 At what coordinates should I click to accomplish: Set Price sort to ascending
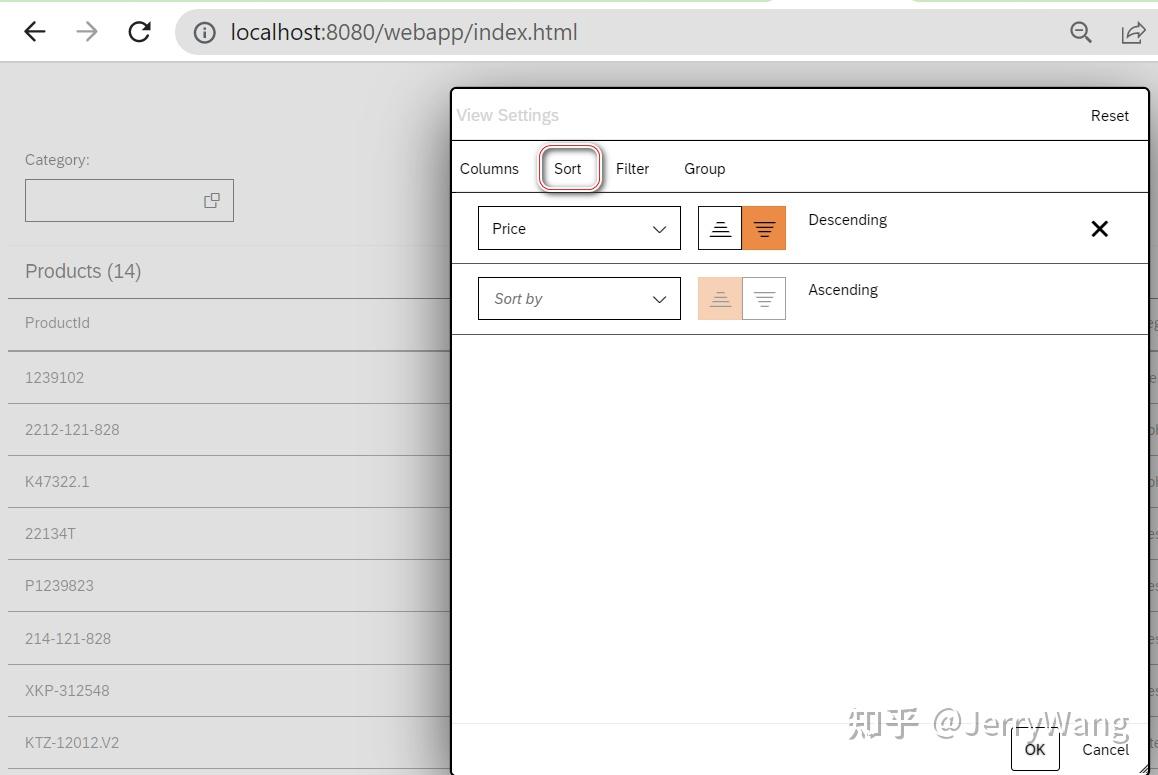pos(720,228)
